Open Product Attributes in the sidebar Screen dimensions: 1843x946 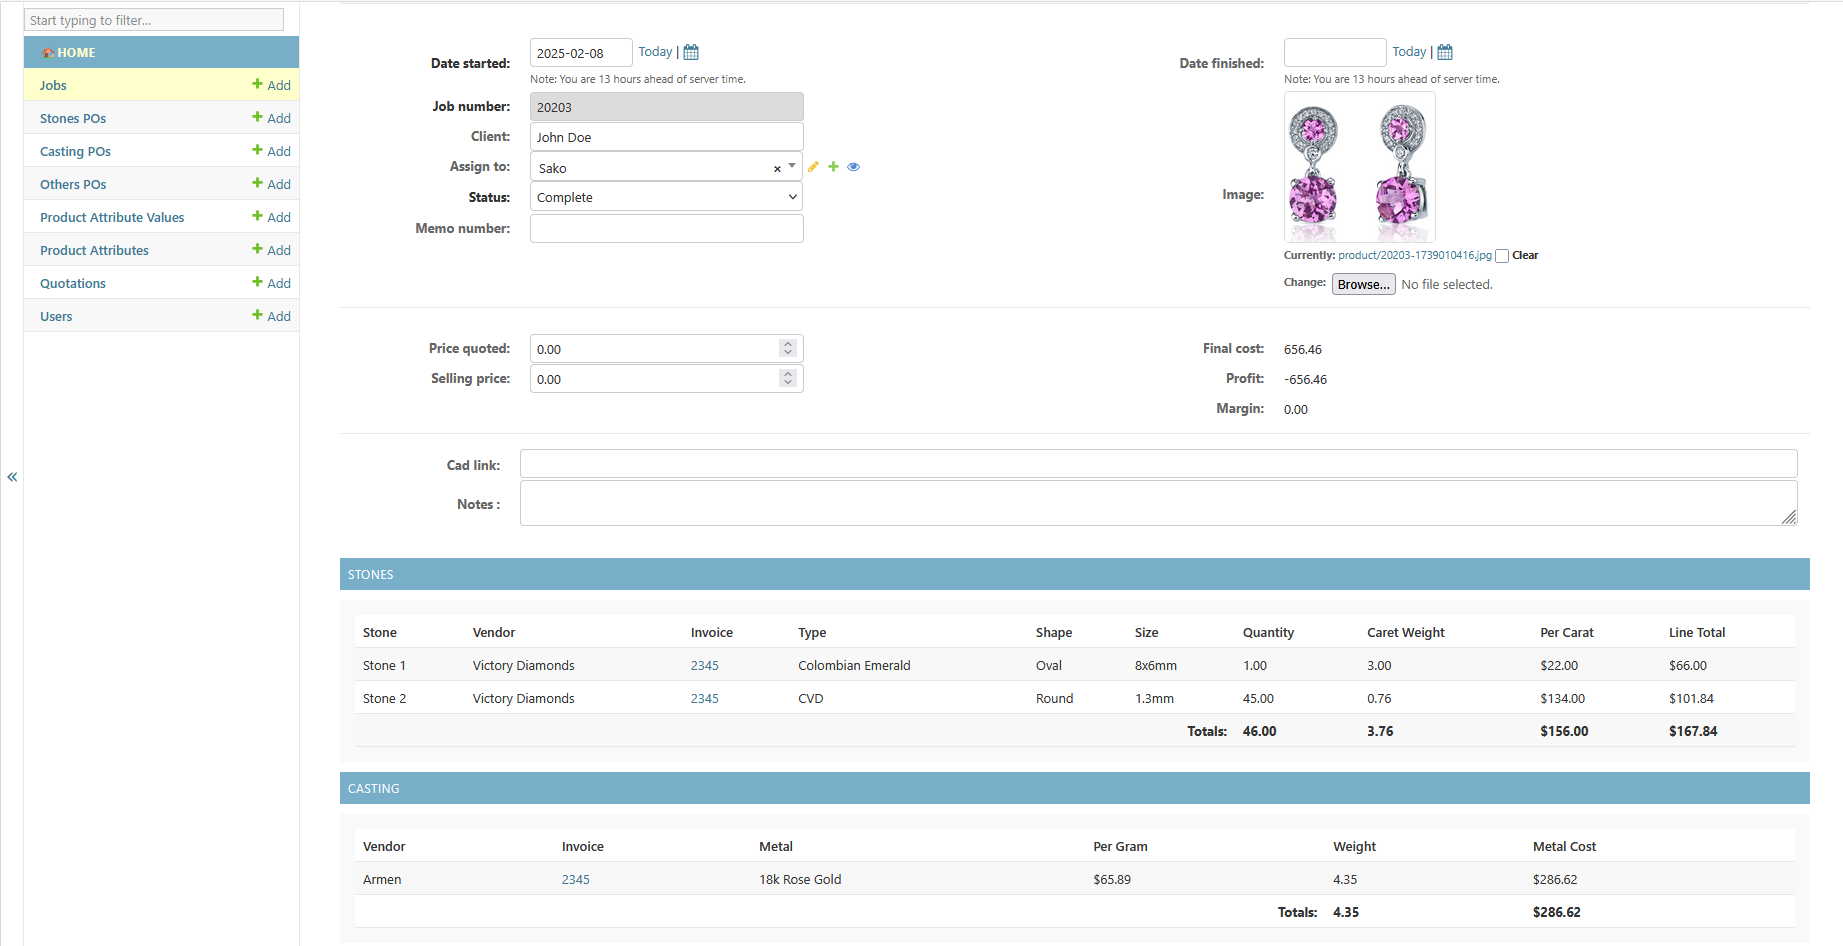tap(94, 250)
